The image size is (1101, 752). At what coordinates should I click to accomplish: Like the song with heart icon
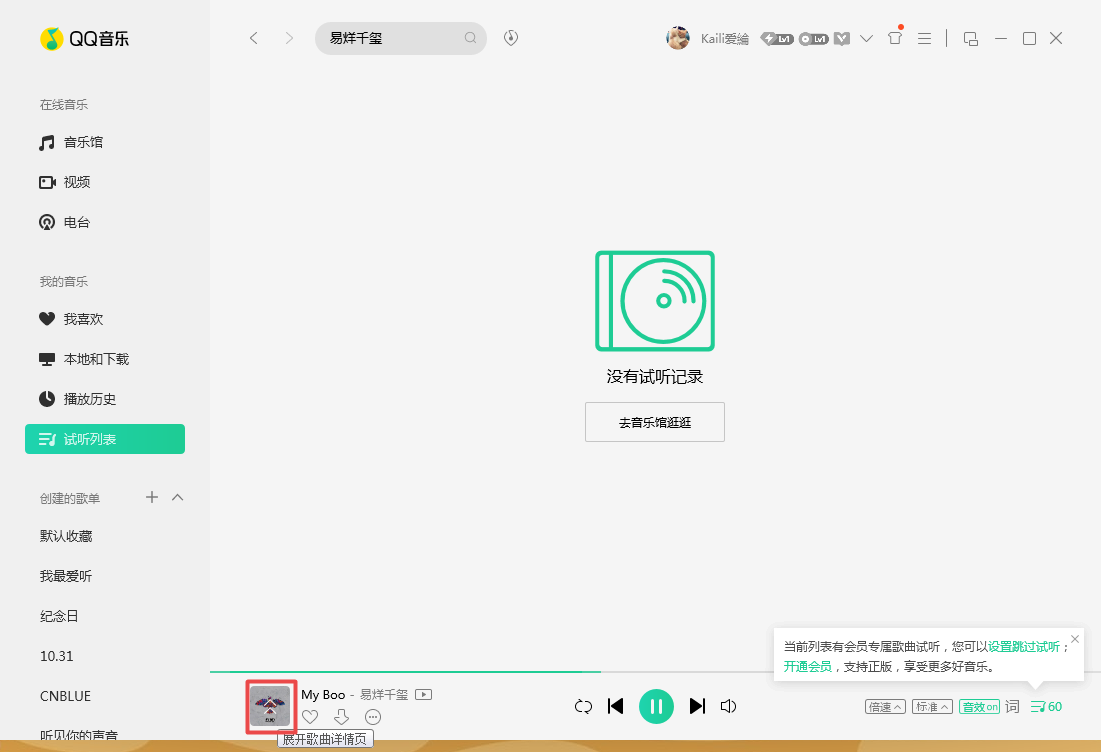[x=310, y=717]
